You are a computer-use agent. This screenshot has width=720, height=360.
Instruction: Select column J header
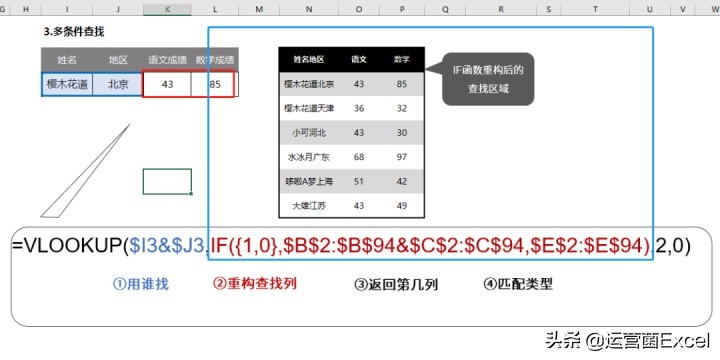tap(118, 9)
